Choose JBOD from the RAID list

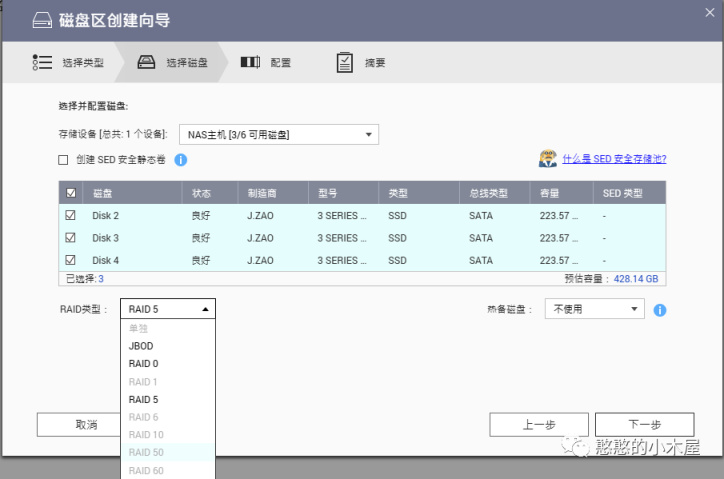click(x=168, y=346)
